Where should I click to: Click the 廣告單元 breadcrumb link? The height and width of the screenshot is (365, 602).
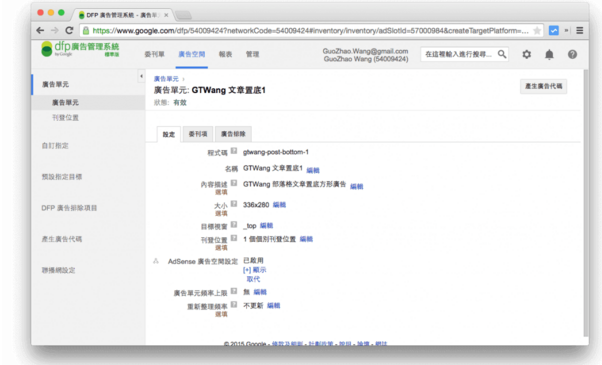coord(166,79)
